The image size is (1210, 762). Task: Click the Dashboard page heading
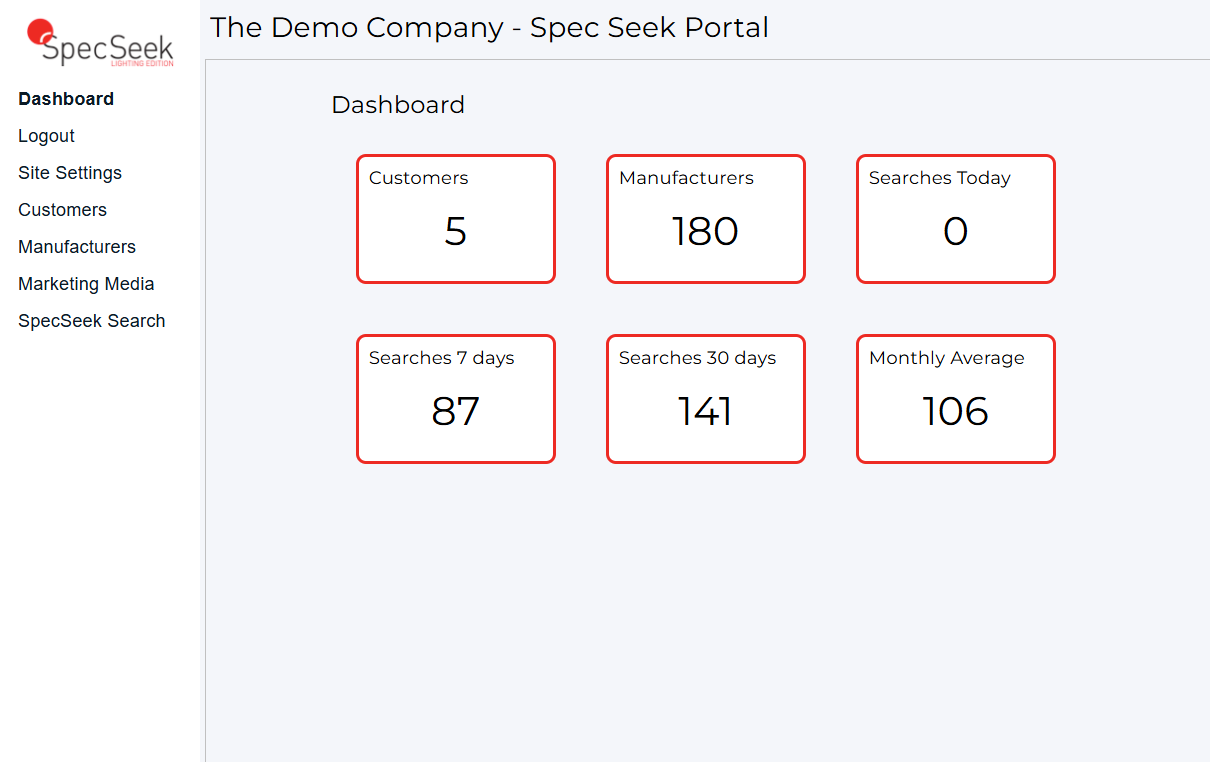(398, 105)
